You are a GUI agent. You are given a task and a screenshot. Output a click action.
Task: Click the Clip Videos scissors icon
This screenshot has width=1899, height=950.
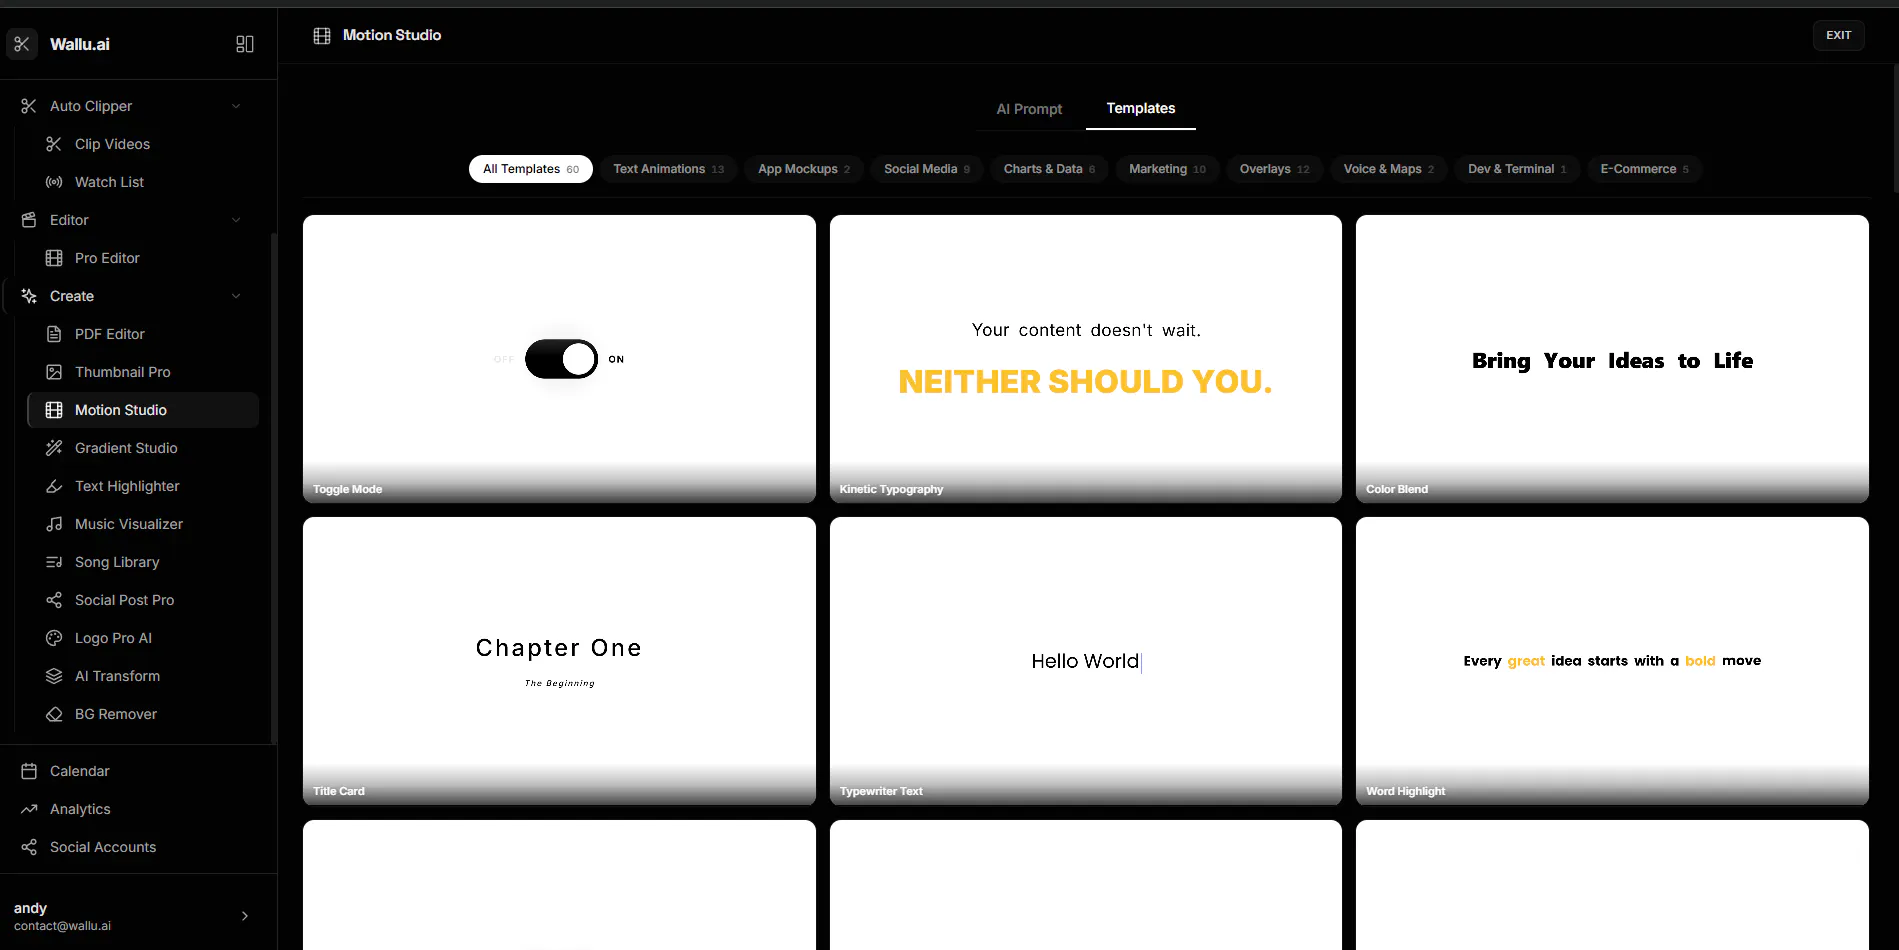click(x=54, y=144)
